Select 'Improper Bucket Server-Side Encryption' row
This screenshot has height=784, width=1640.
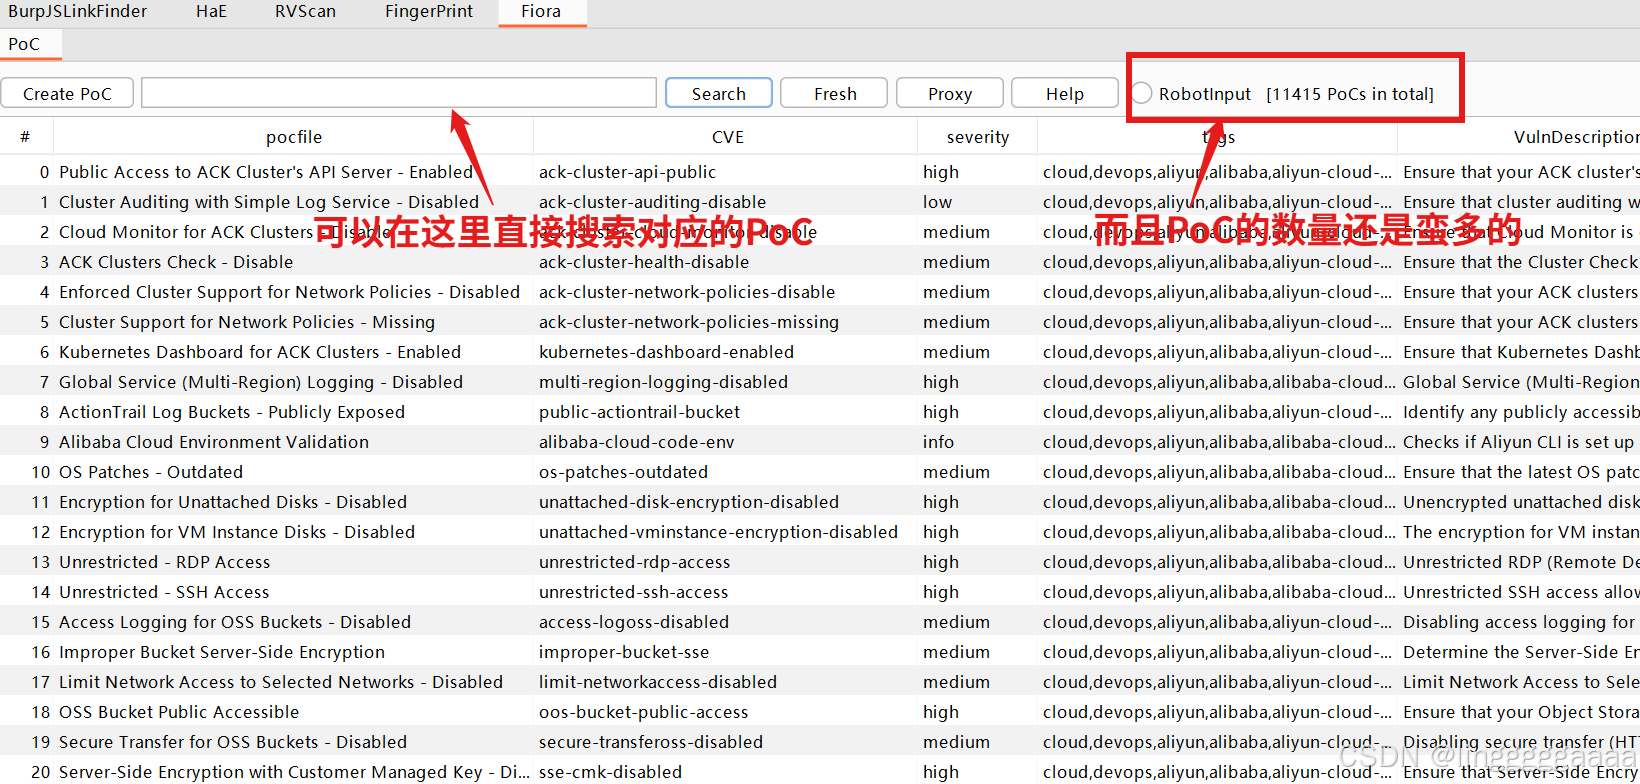click(x=820, y=652)
